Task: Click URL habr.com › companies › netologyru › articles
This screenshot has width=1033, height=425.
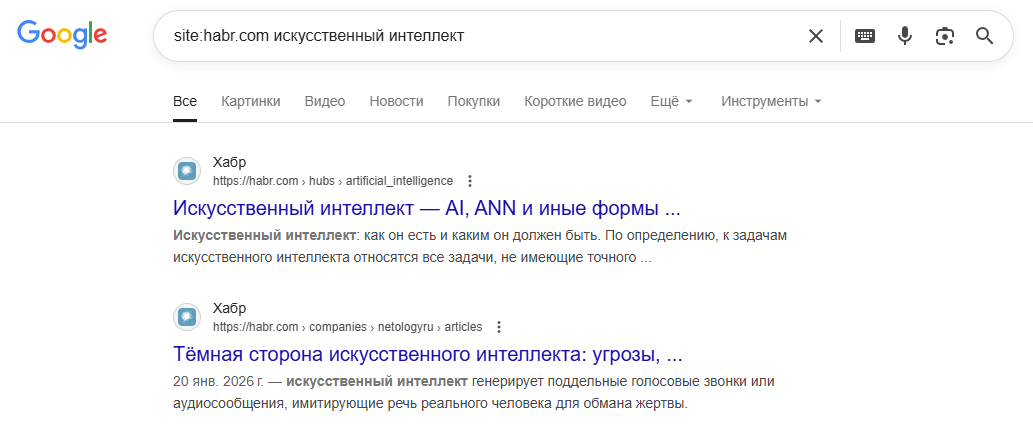Action: coord(347,327)
